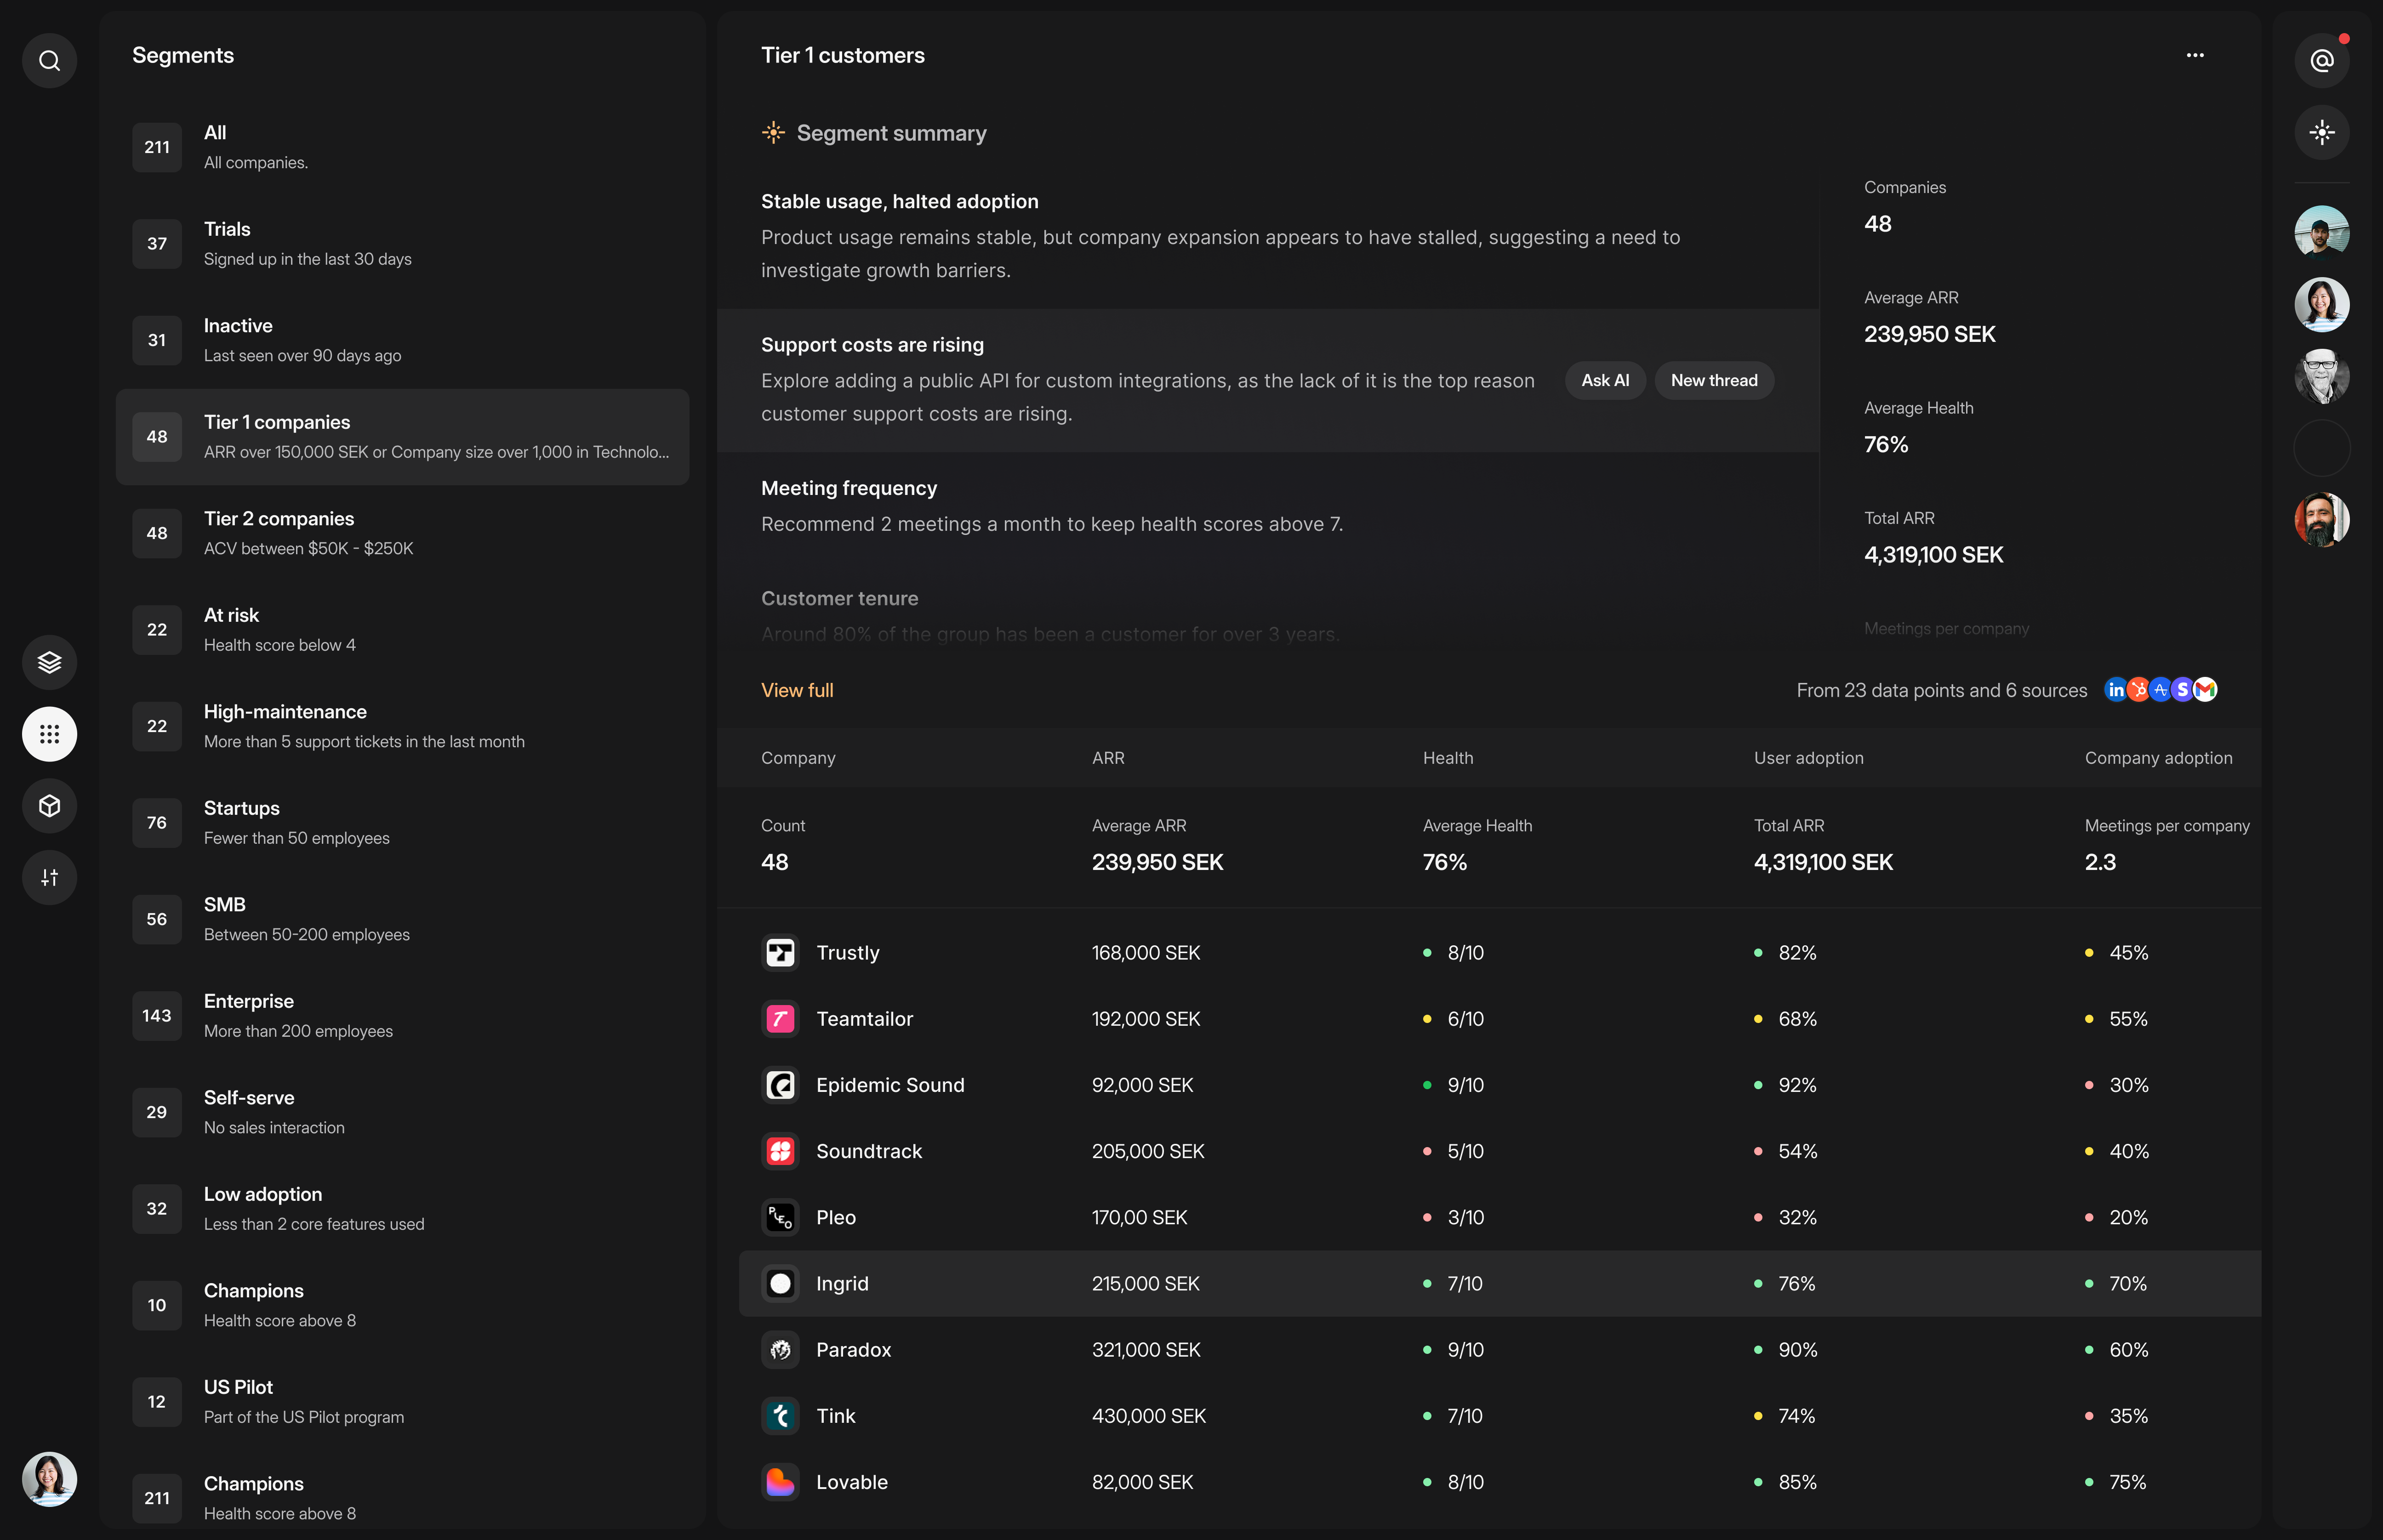Open the search icon in top left
Viewport: 2383px width, 1540px height.
click(x=49, y=60)
